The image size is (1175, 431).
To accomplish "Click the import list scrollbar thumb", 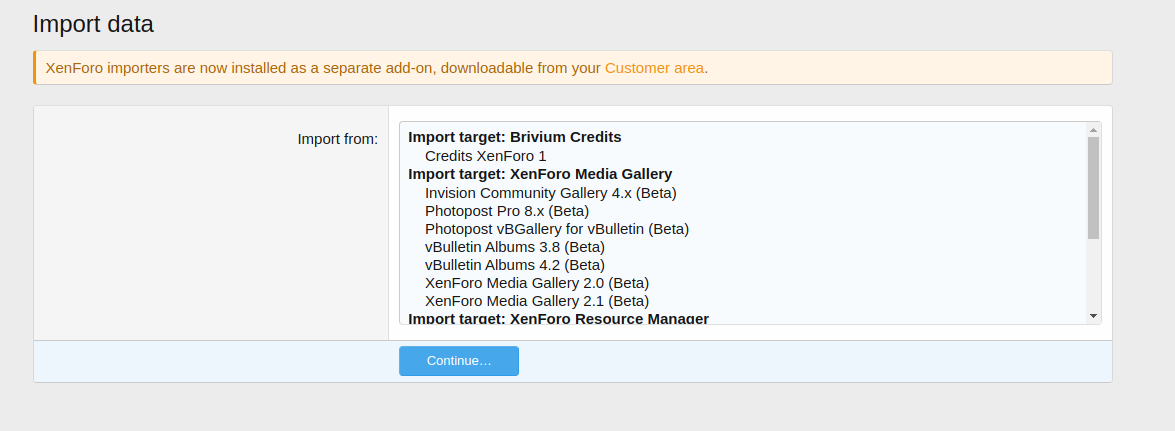I will pos(1093,188).
